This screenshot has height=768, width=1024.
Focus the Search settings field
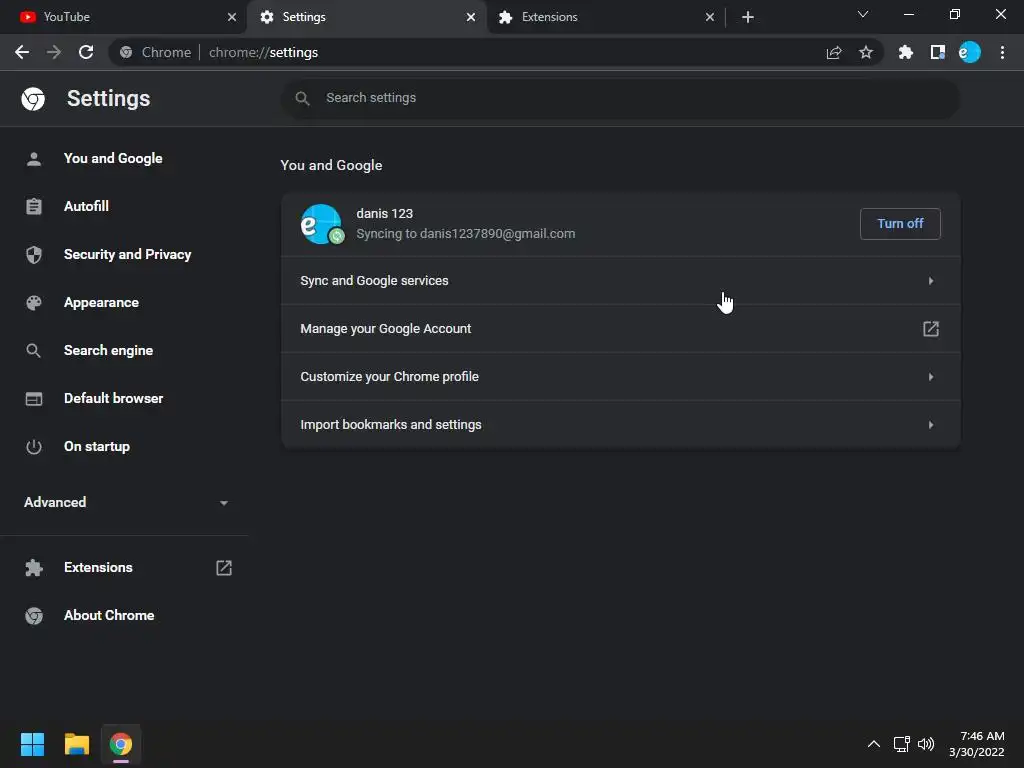[x=620, y=98]
